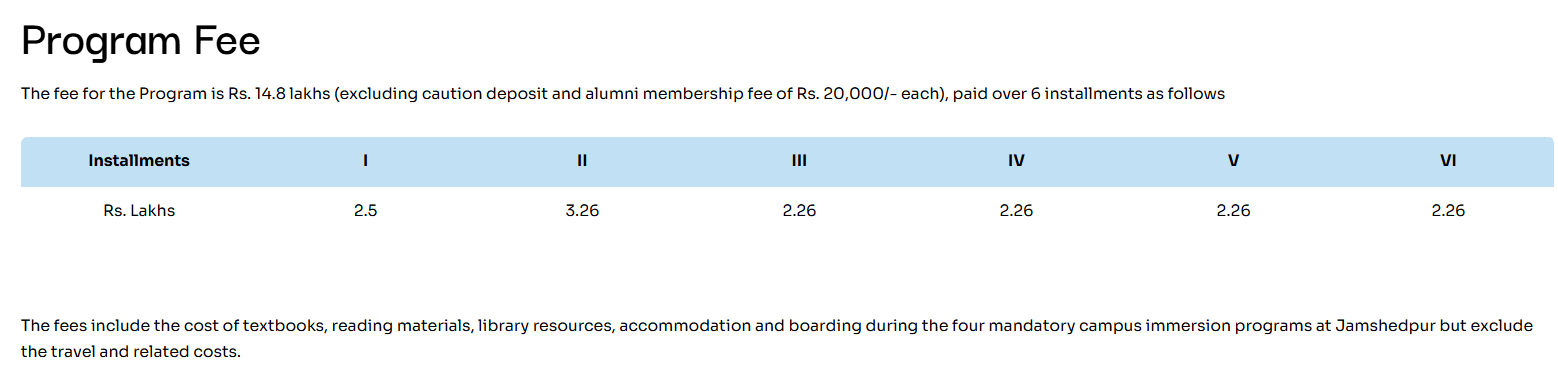Click the Rs. 14.8 lakhs fee sentence
Image resolution: width=1558 pixels, height=376 pixels.
[x=623, y=94]
